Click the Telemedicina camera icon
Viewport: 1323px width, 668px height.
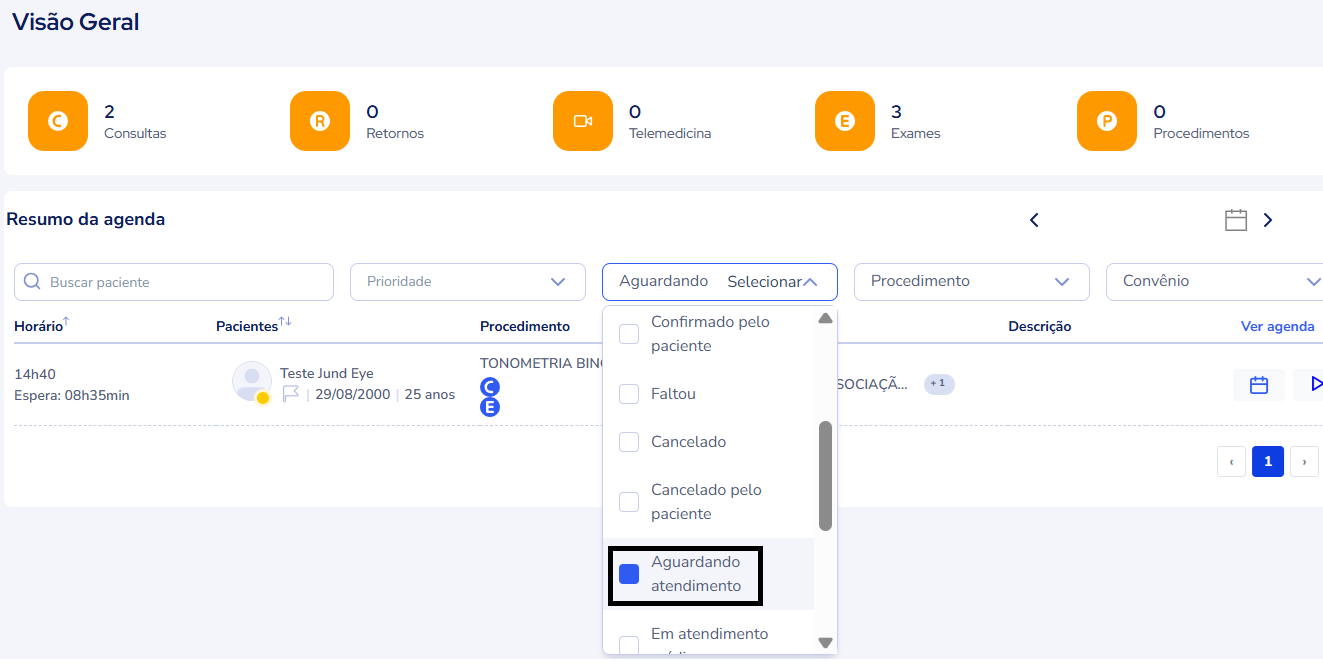click(x=582, y=121)
